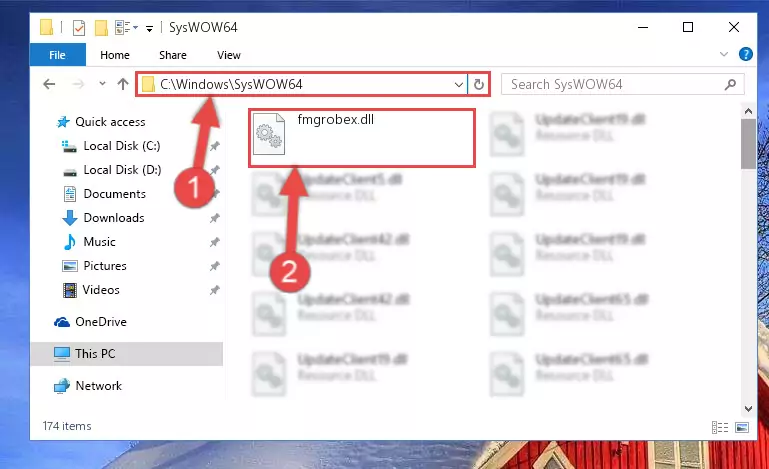Switch to the Home ribbon tab
769x469 pixels.
point(115,55)
